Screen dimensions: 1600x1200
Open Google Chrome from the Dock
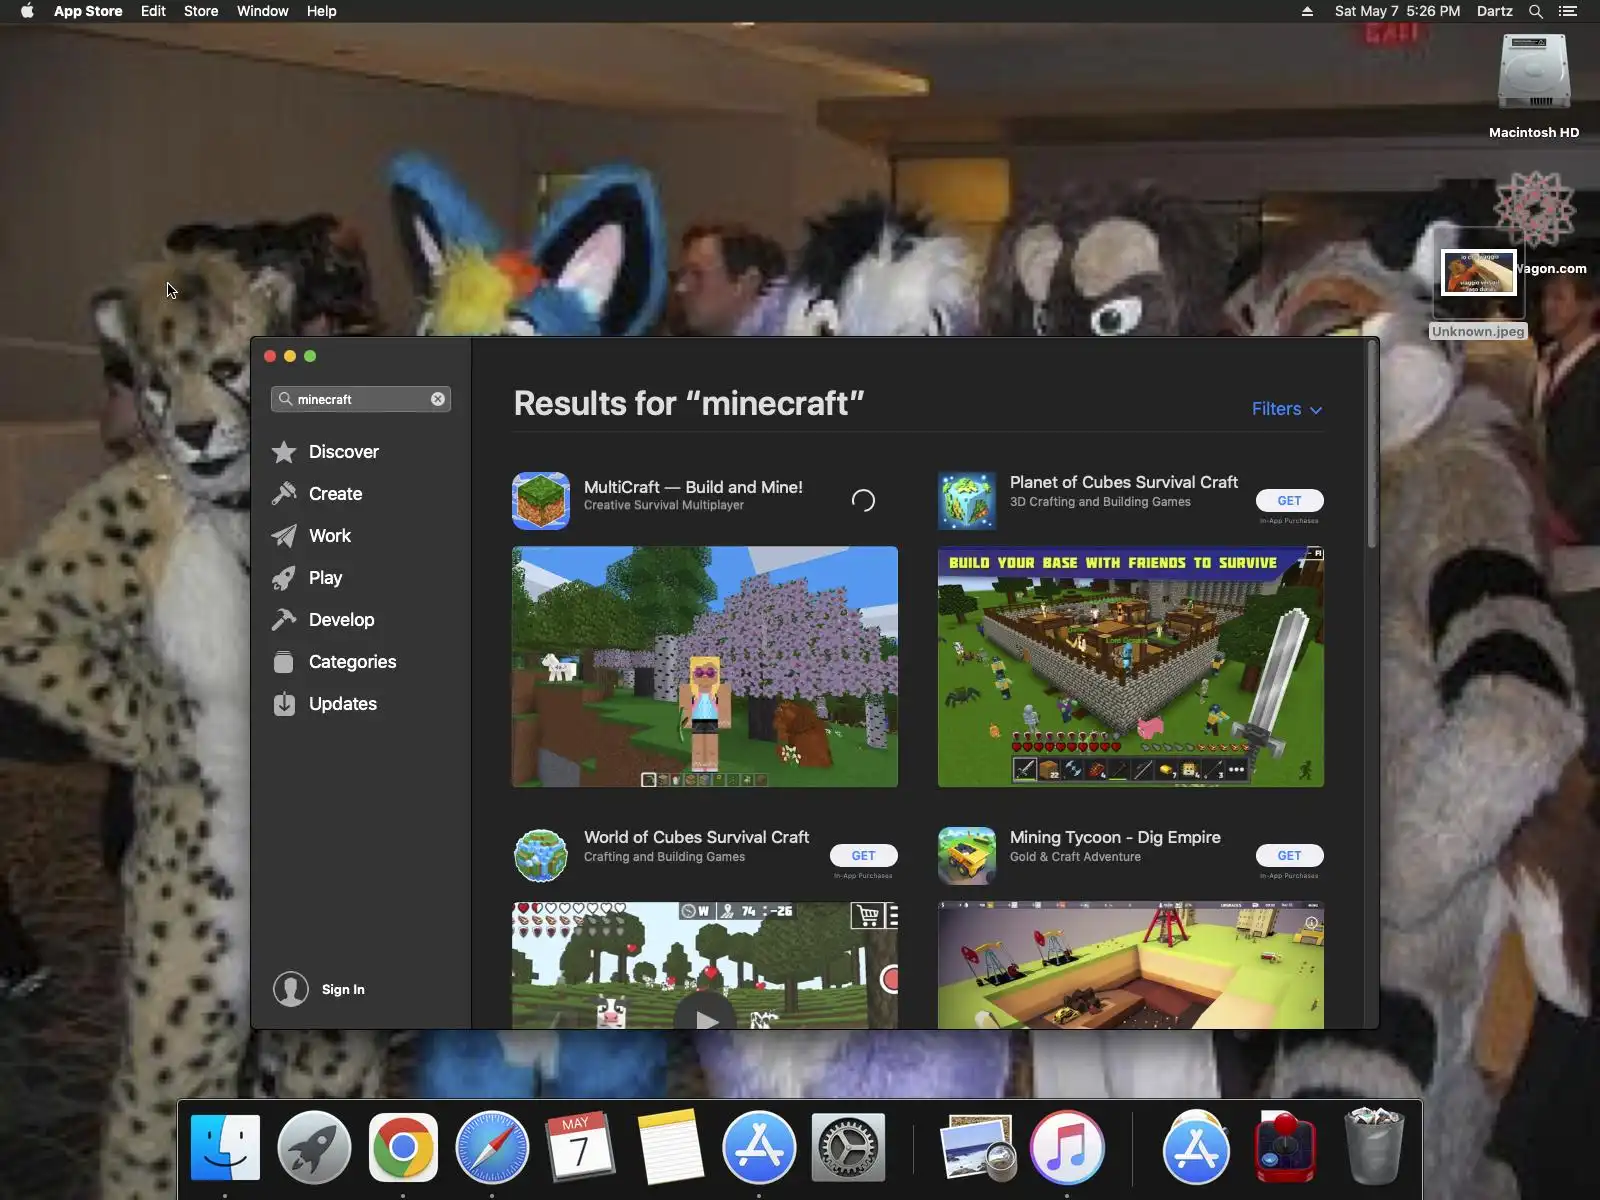[x=403, y=1147]
